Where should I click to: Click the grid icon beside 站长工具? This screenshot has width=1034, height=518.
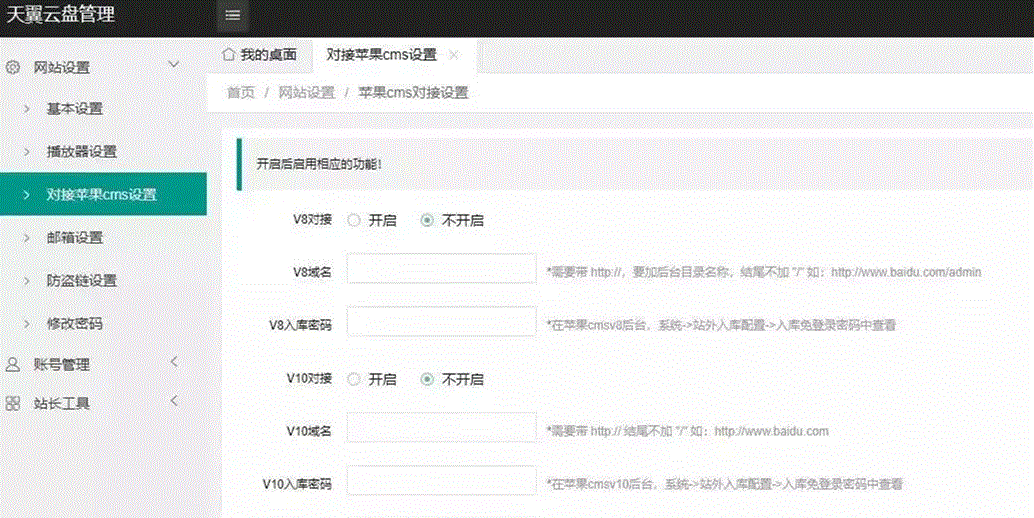tap(13, 403)
